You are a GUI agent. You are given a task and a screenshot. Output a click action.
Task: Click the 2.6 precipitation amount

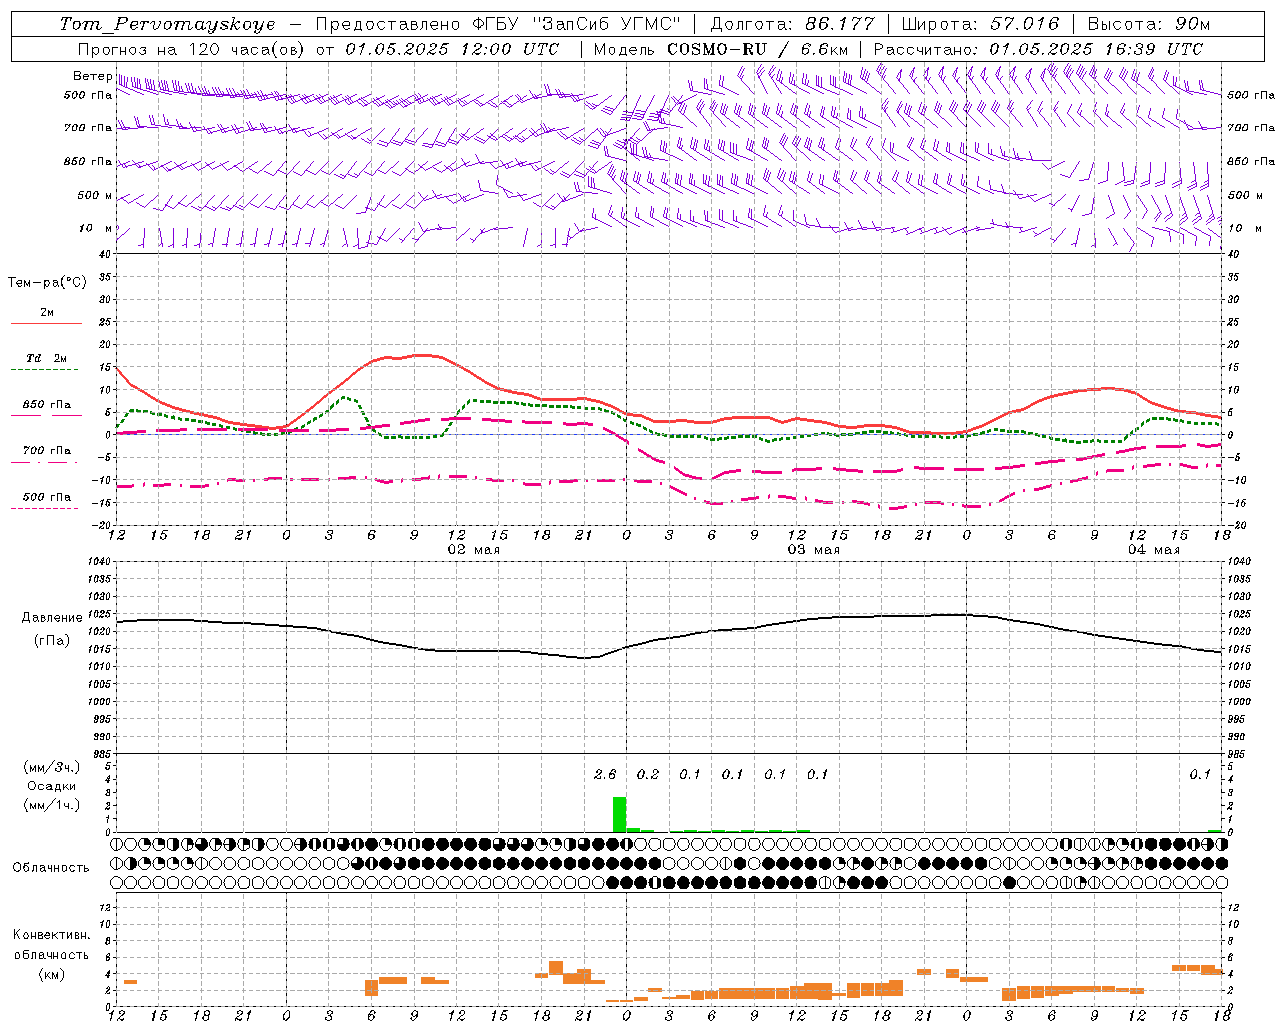tap(605, 774)
